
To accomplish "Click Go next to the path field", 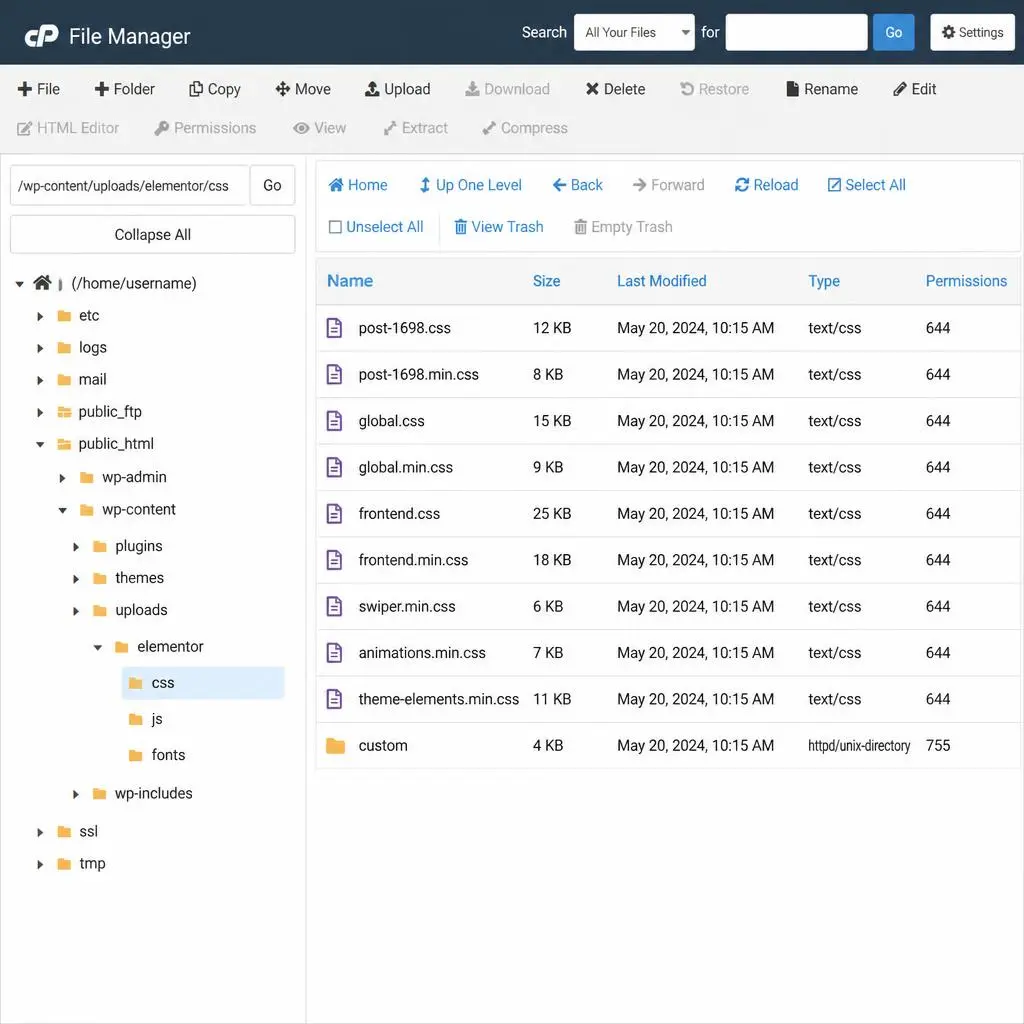I will tap(272, 185).
